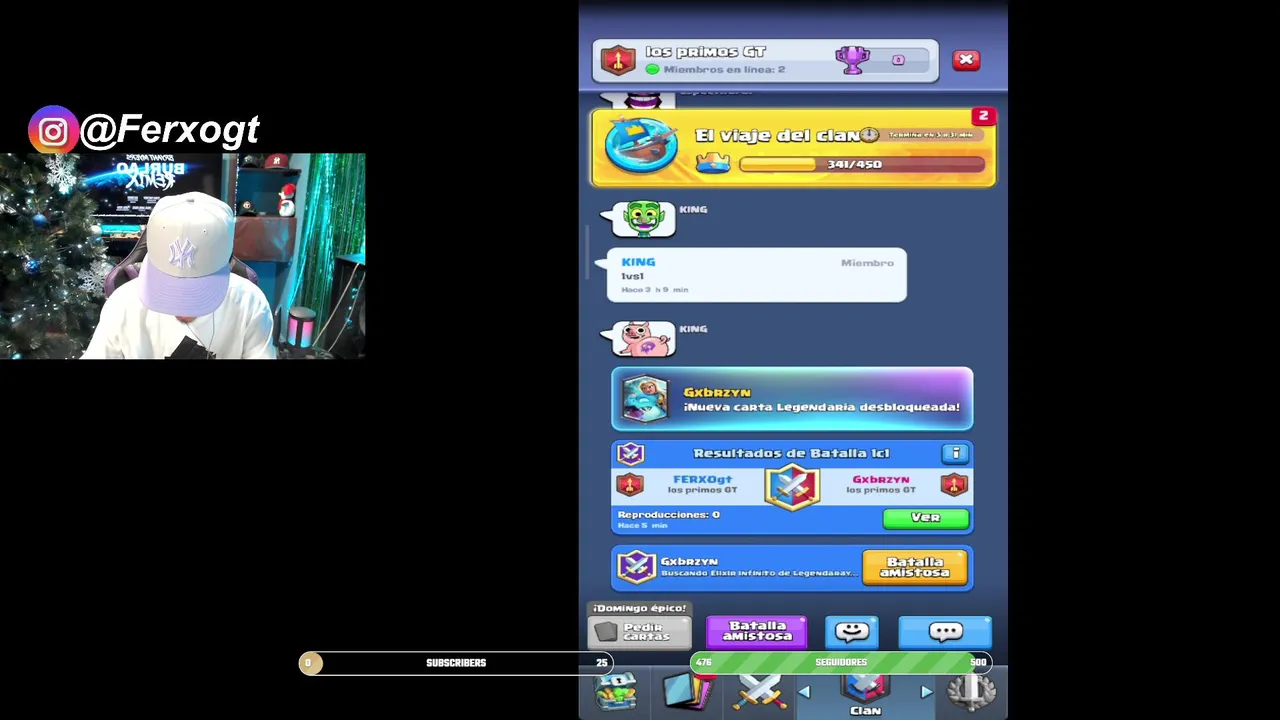Click green Ver replay button
The height and width of the screenshot is (720, 1280).
(925, 518)
